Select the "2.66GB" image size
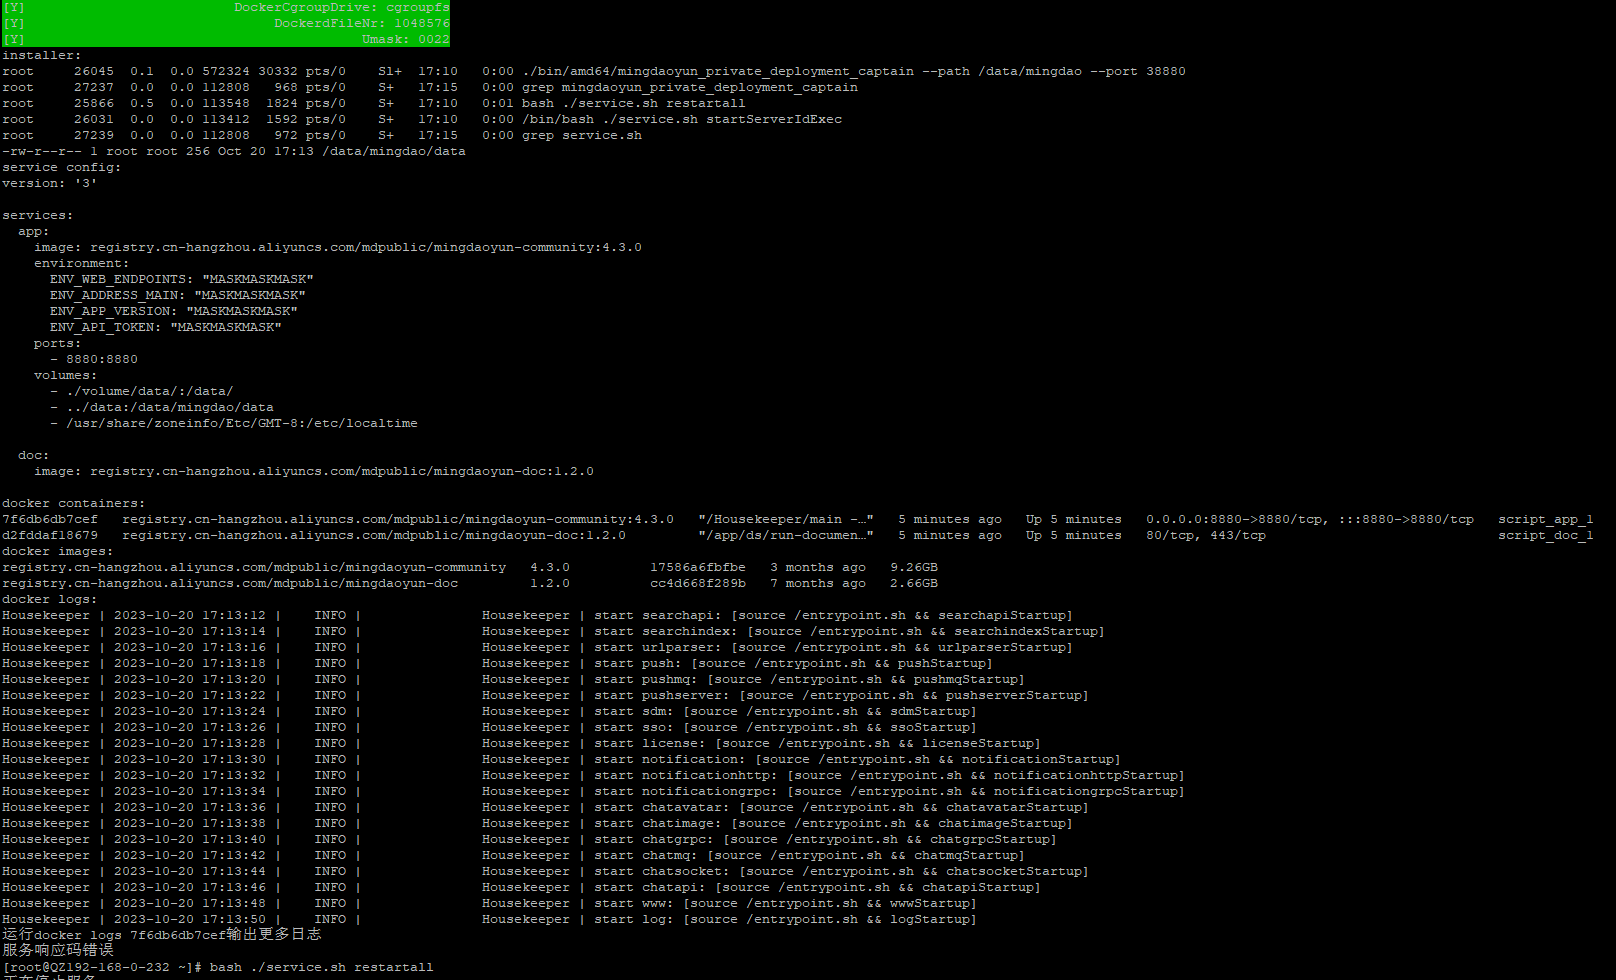The width and height of the screenshot is (1616, 980). coord(914,583)
